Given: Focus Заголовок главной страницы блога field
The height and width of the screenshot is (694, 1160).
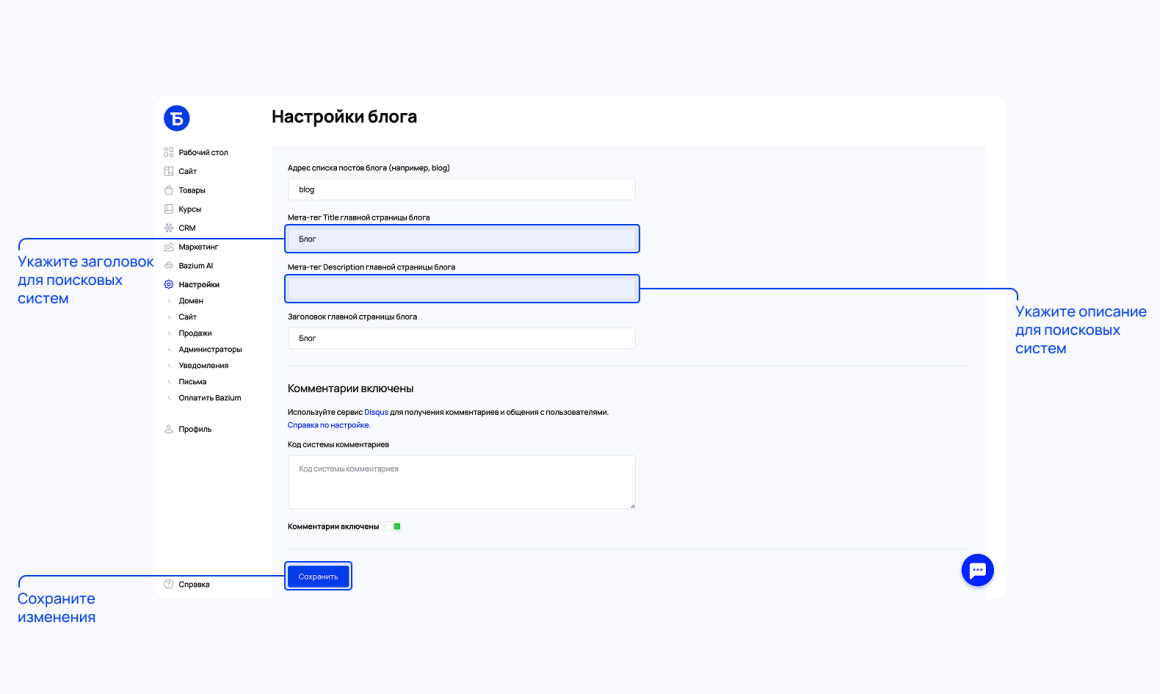Looking at the screenshot, I should (x=462, y=338).
